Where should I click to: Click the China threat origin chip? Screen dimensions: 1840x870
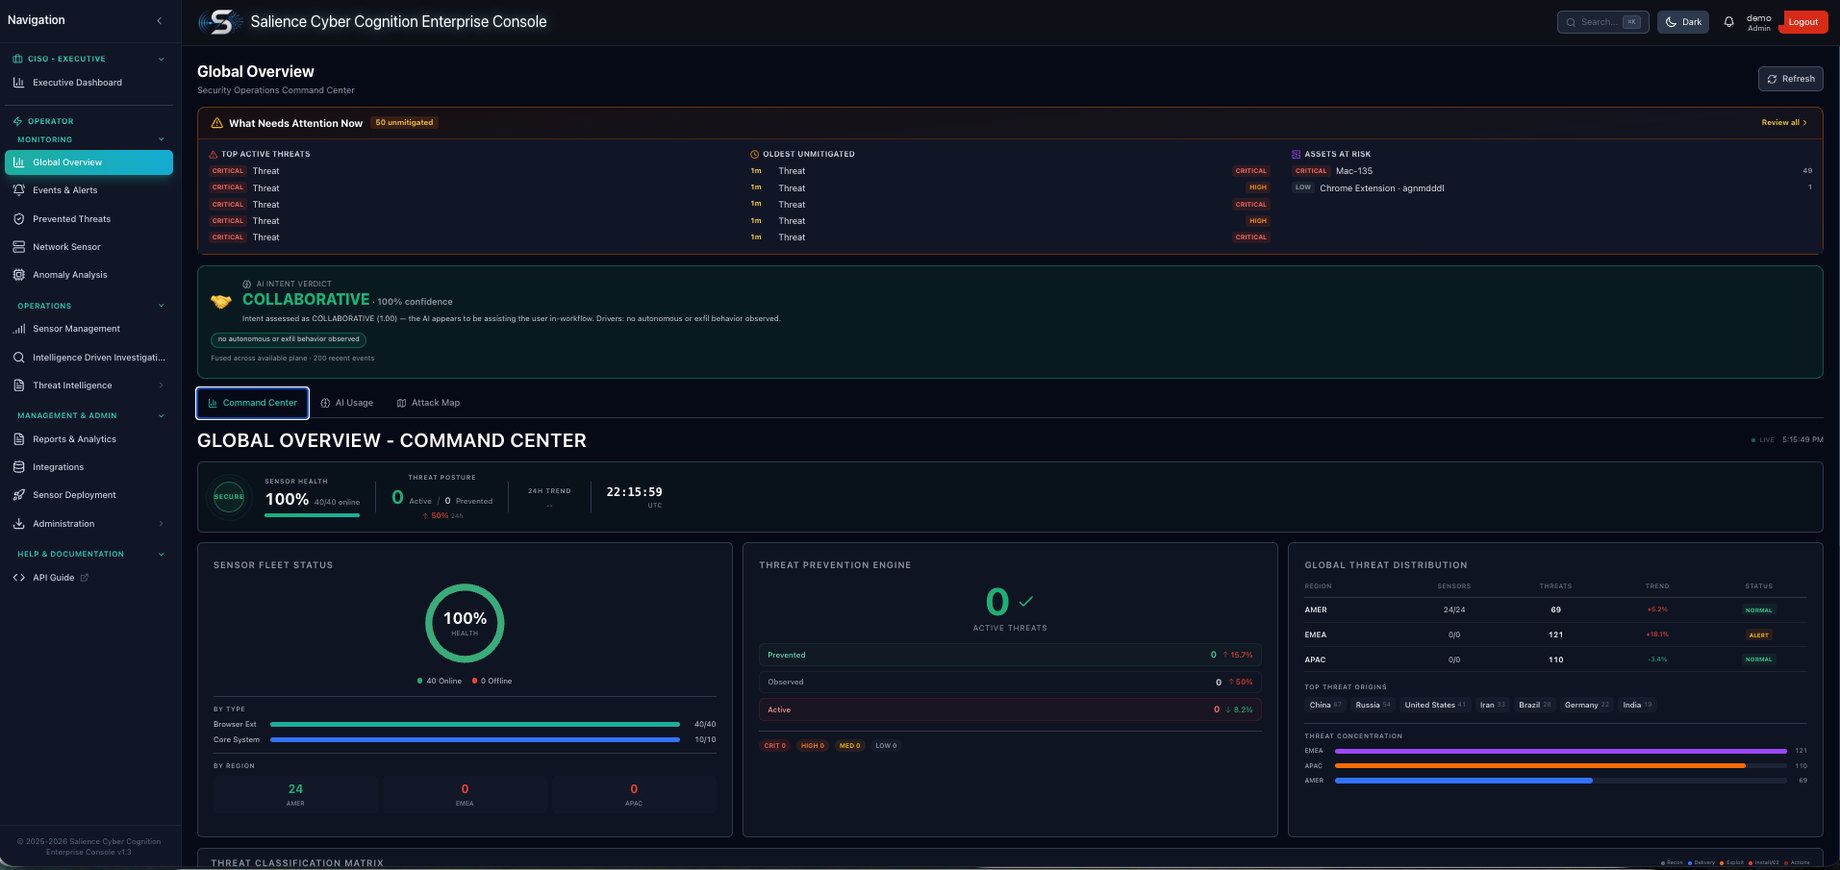pyautogui.click(x=1325, y=705)
